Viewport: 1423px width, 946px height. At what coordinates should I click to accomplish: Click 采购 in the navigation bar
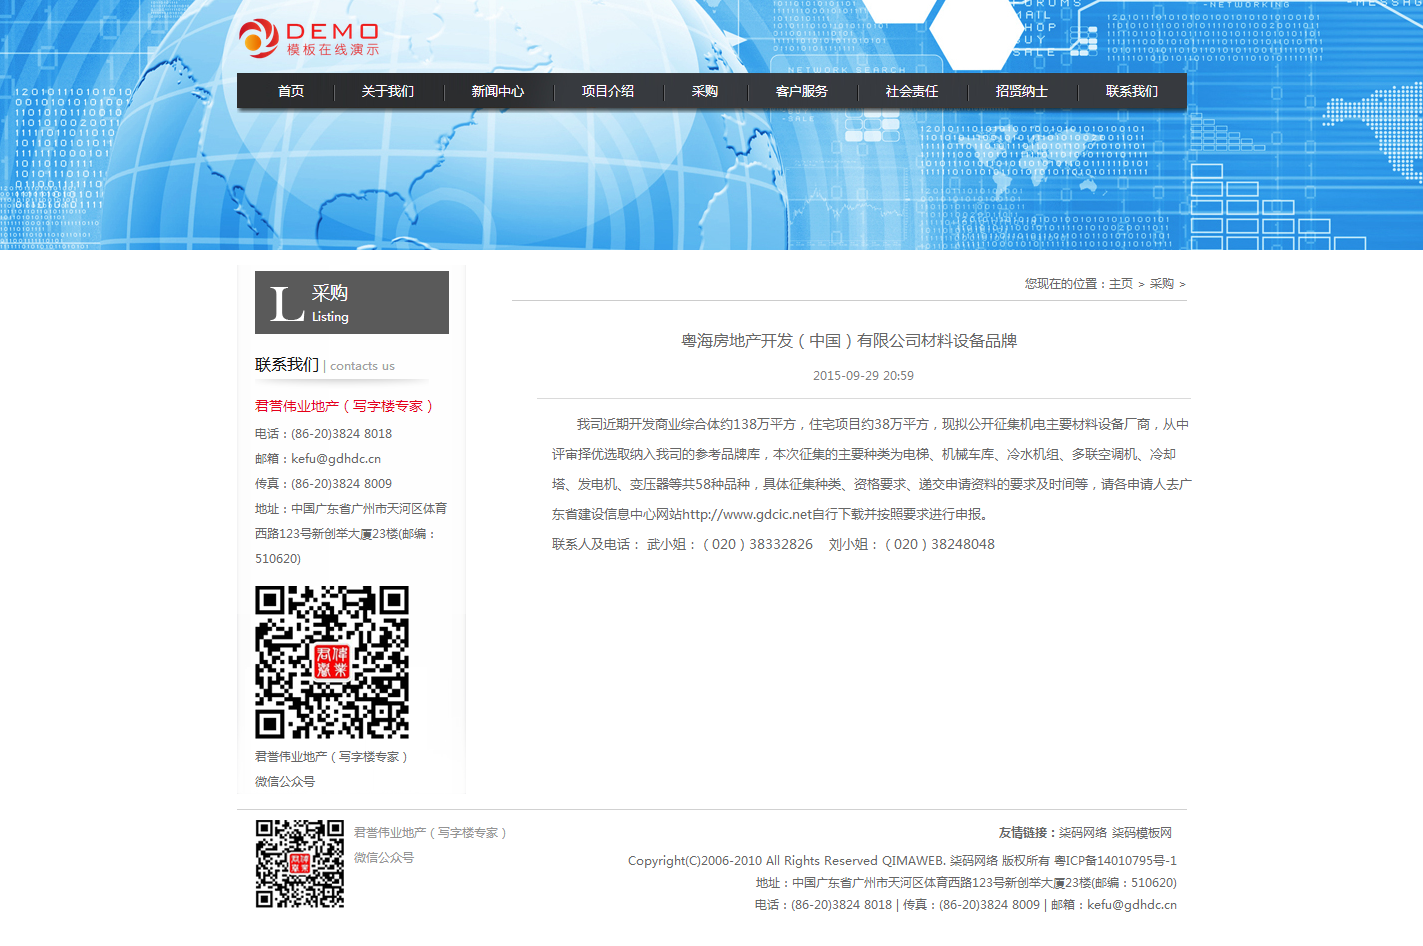[705, 91]
